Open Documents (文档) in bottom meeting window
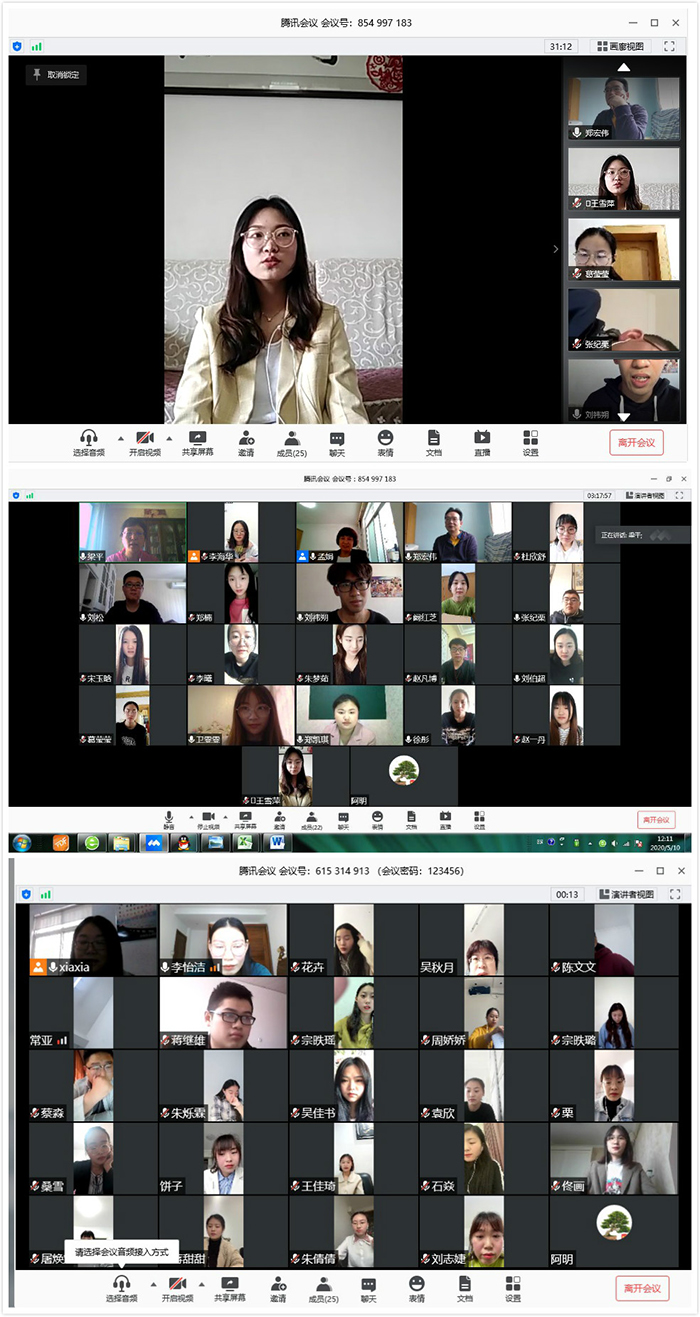 click(x=465, y=1289)
